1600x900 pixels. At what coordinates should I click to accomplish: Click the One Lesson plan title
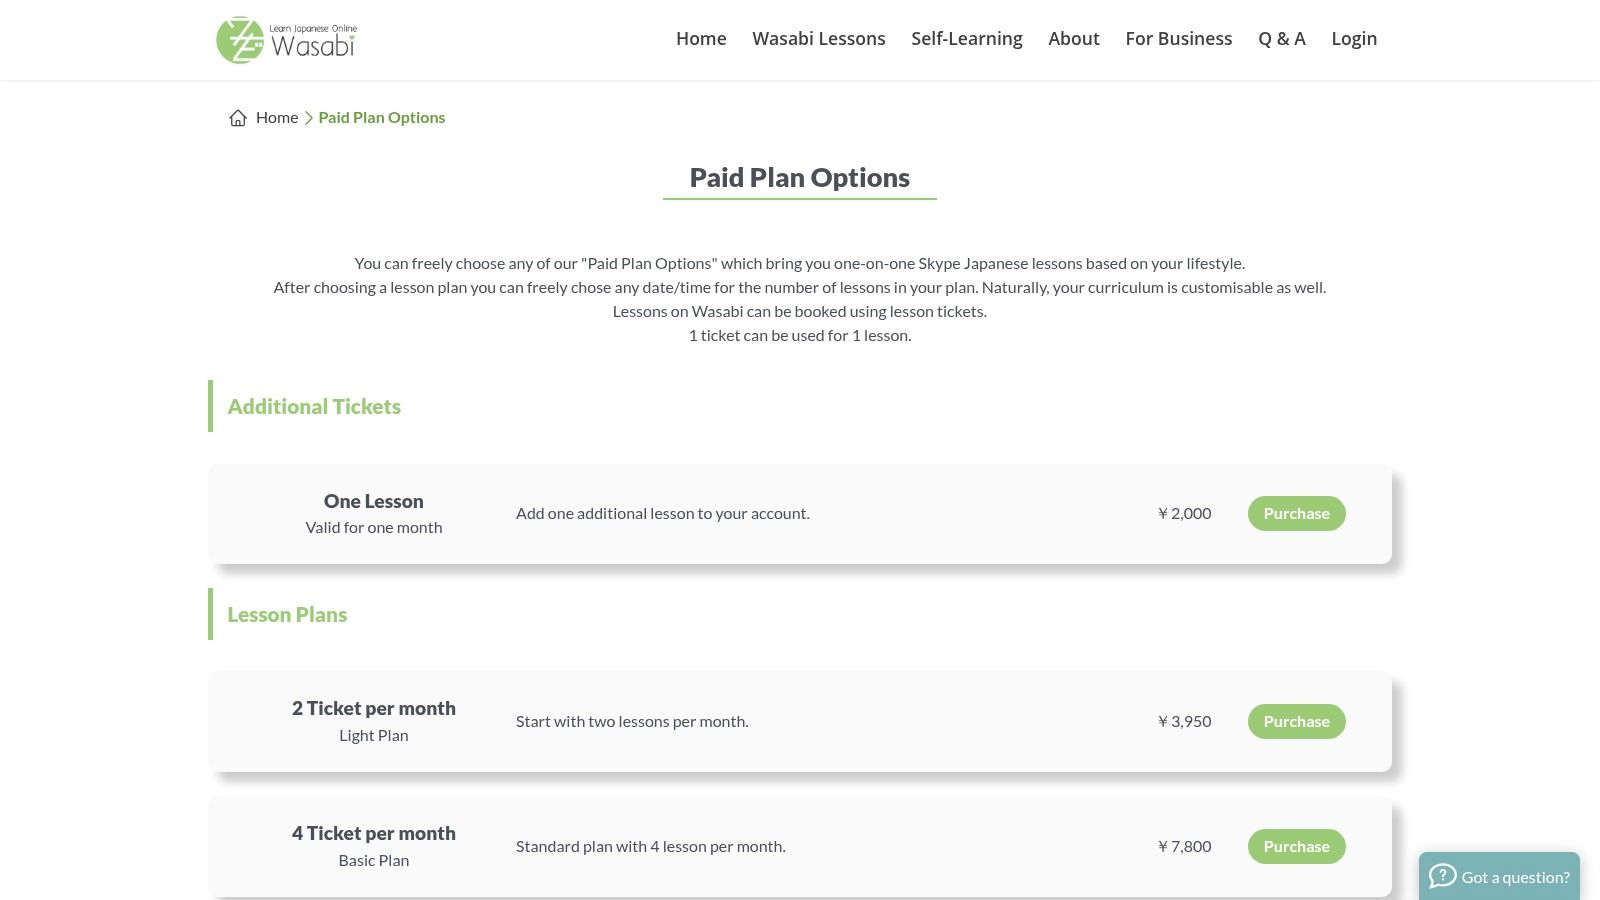(373, 502)
